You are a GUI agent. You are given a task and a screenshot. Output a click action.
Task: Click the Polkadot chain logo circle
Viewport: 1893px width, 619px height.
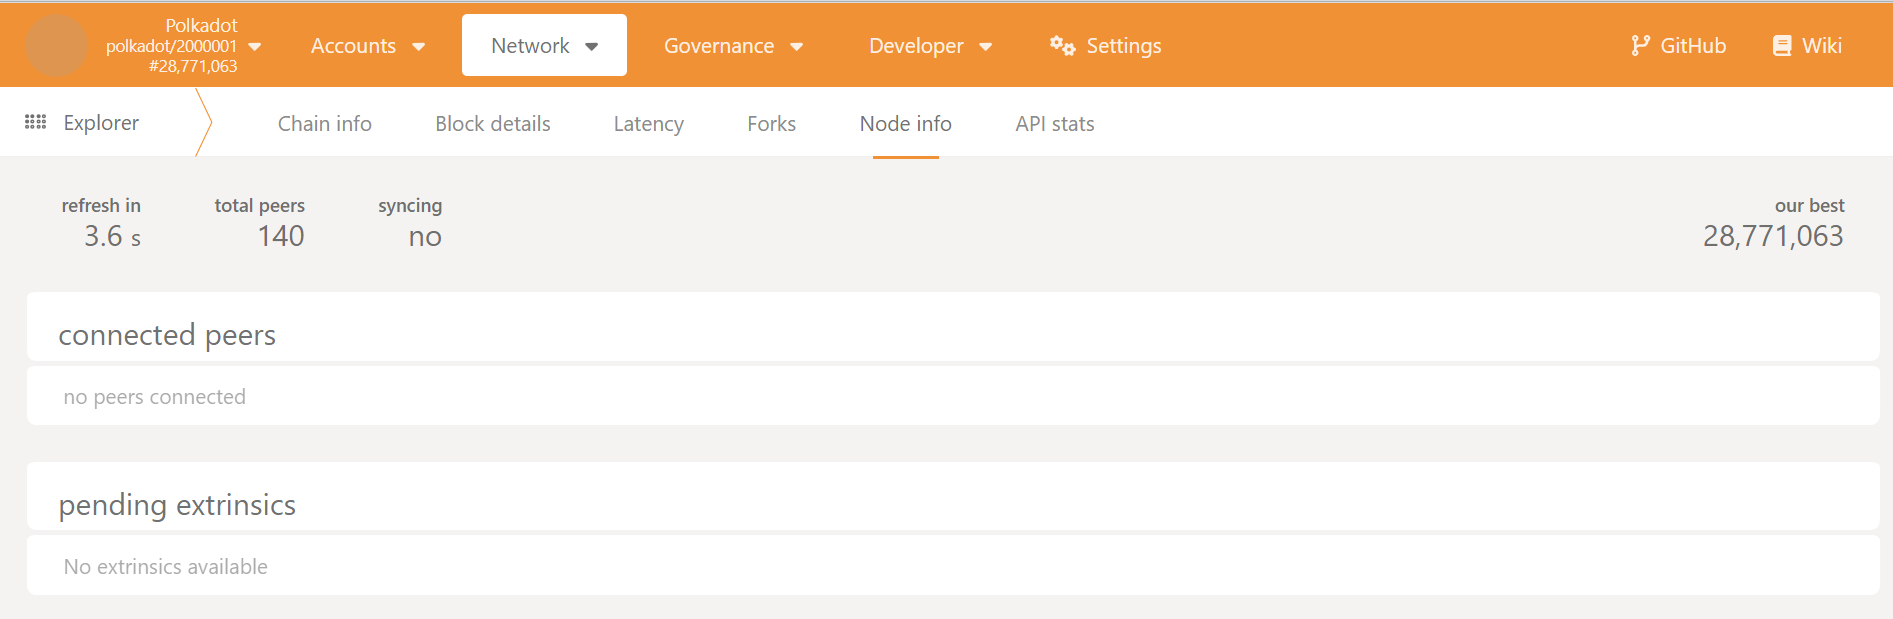click(x=56, y=46)
